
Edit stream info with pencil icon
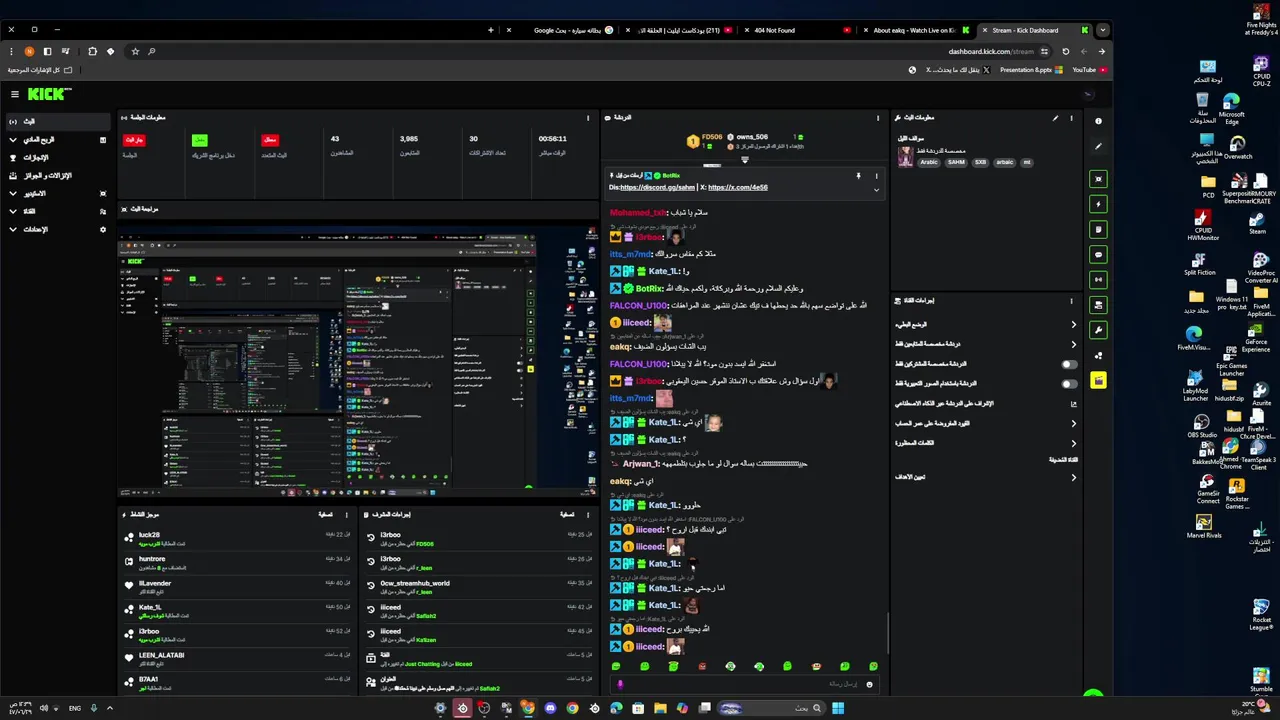[1055, 118]
